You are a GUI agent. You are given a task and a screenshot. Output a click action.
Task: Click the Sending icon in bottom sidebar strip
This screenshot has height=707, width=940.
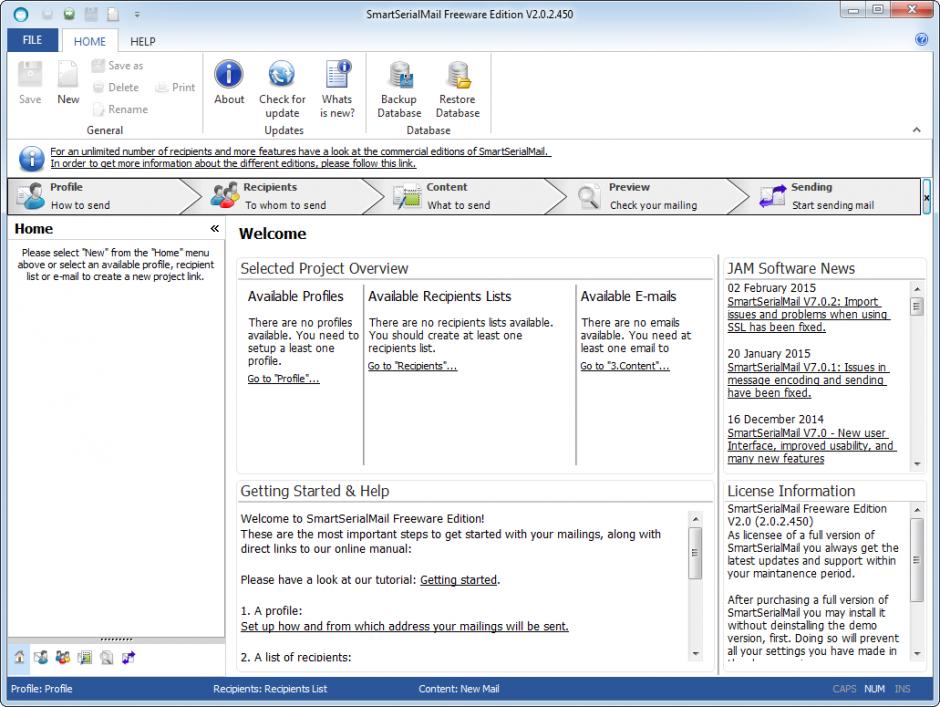[x=128, y=657]
